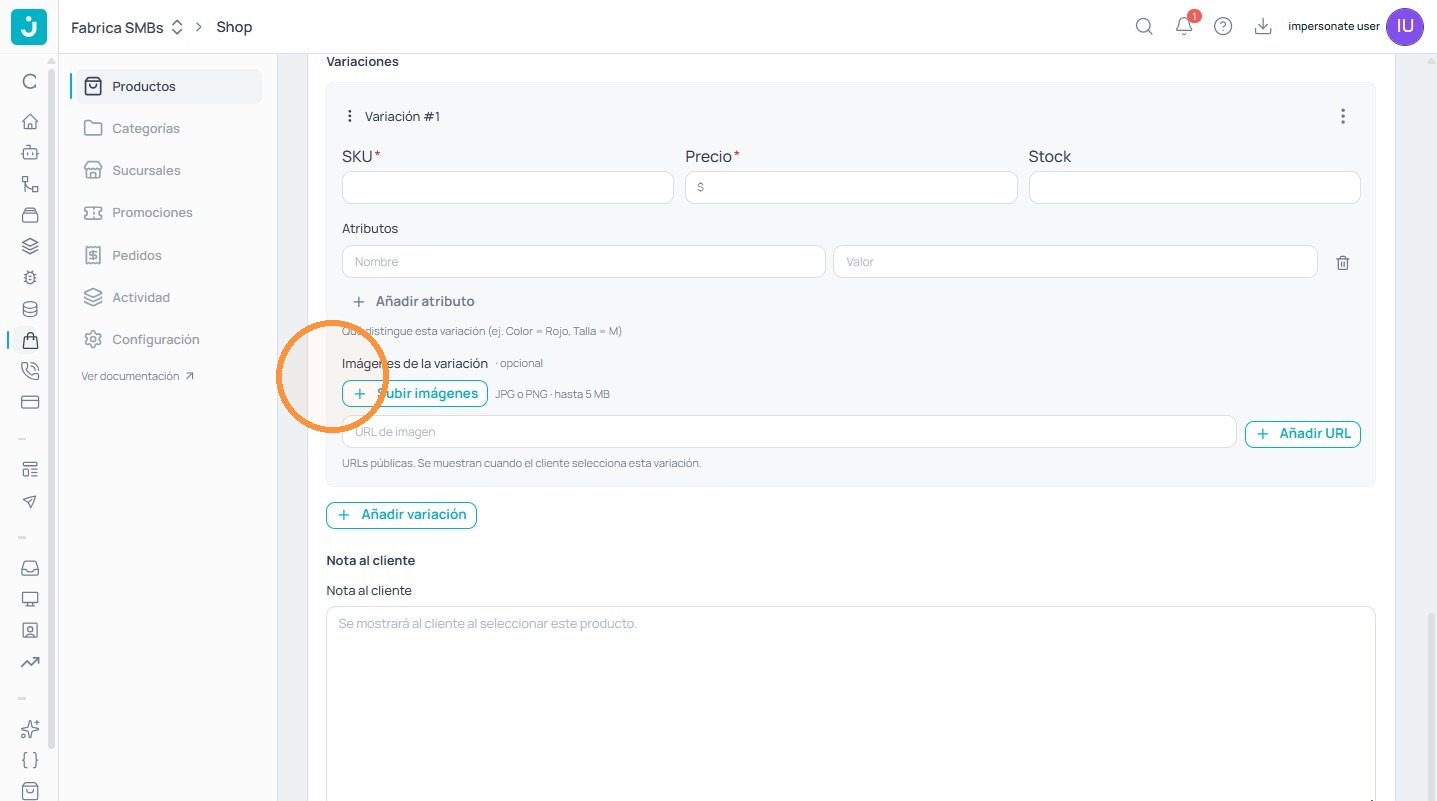Open the database cylinder icon in left rail
The width and height of the screenshot is (1437, 801).
30,309
